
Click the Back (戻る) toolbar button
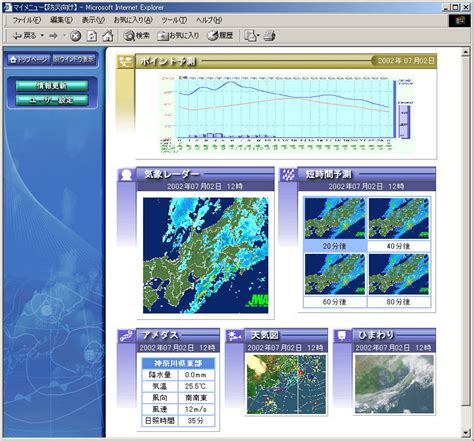point(24,35)
